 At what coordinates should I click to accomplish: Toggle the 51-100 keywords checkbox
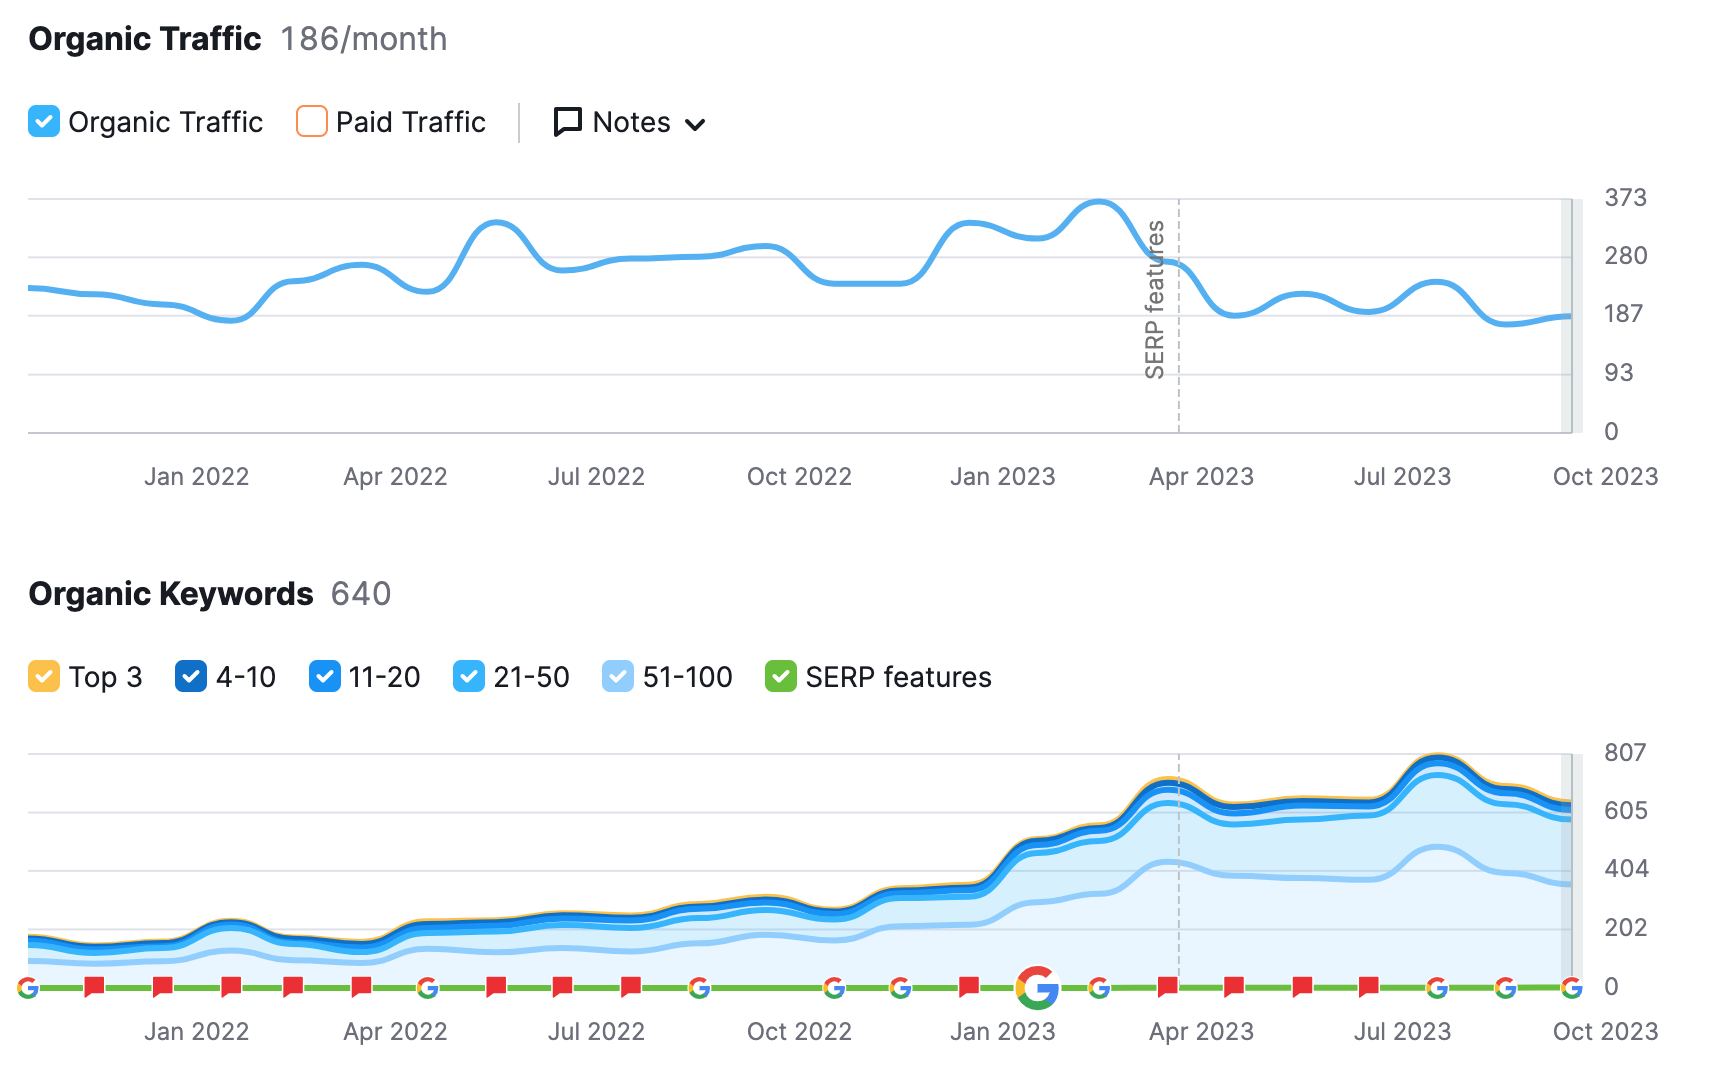coord(618,677)
